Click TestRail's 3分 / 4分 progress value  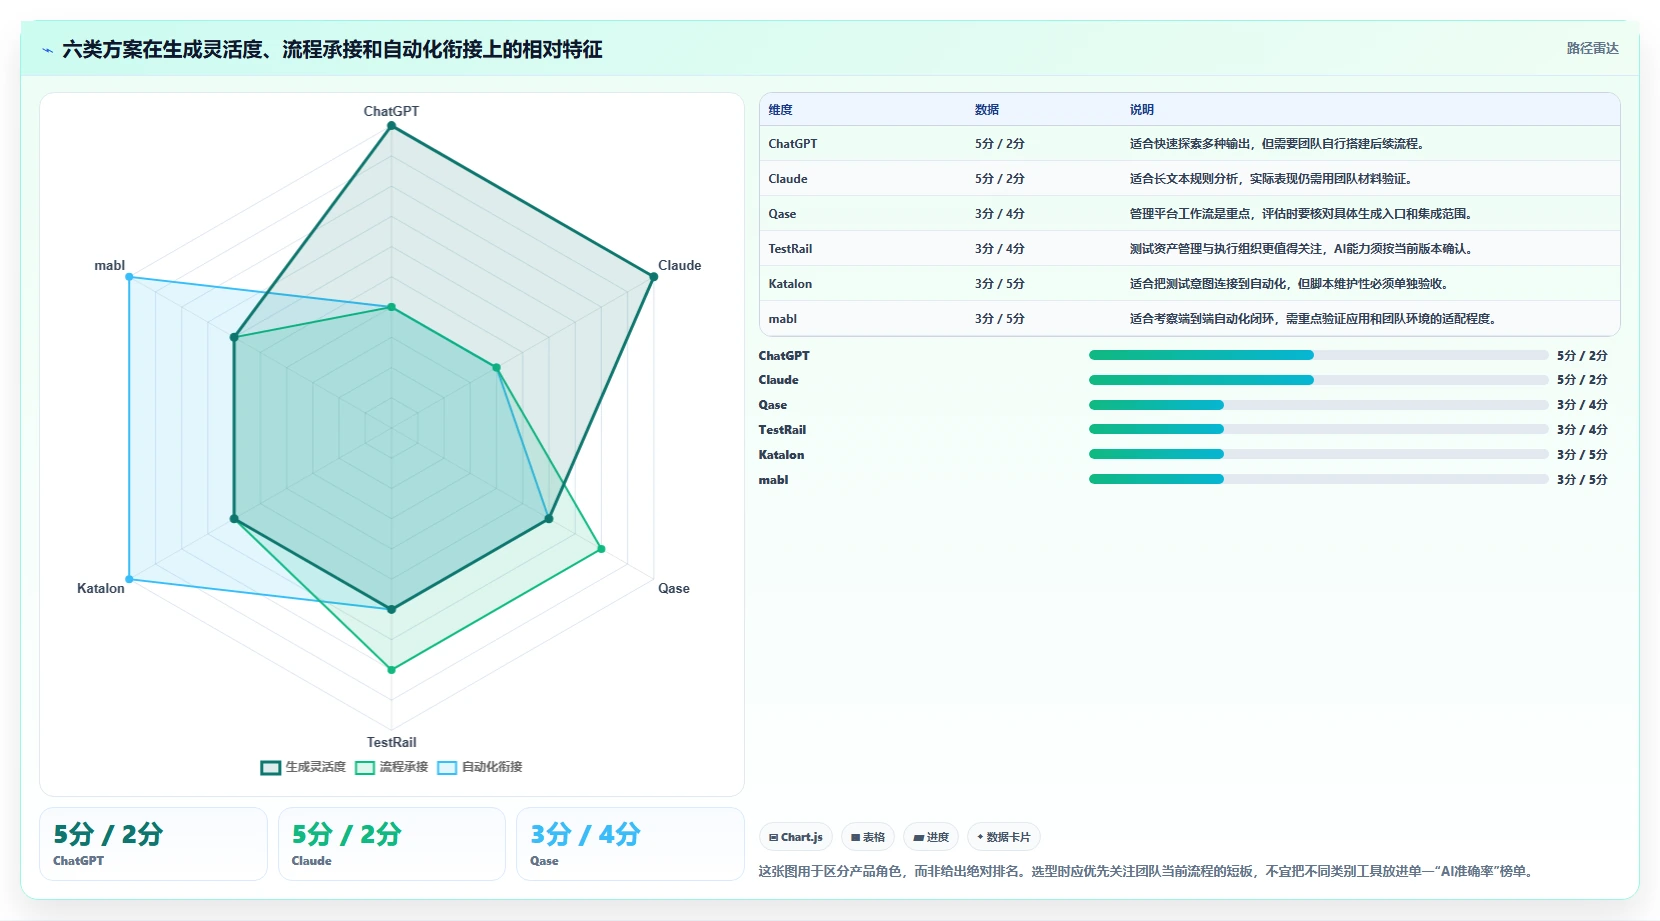[x=1582, y=430]
